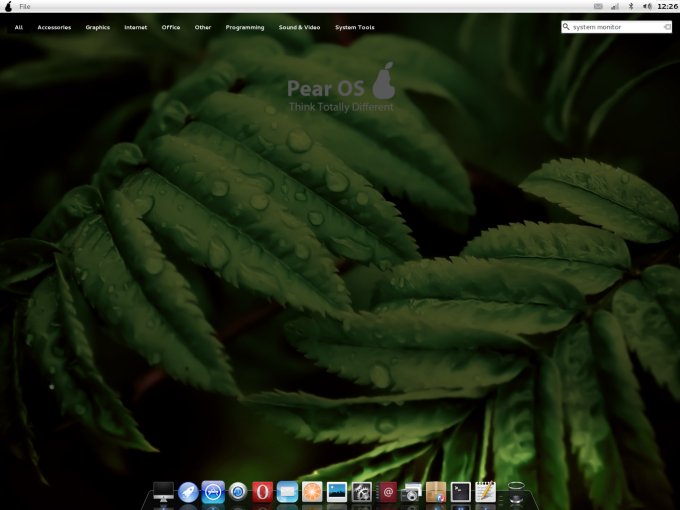Open the System Tools category

[355, 27]
